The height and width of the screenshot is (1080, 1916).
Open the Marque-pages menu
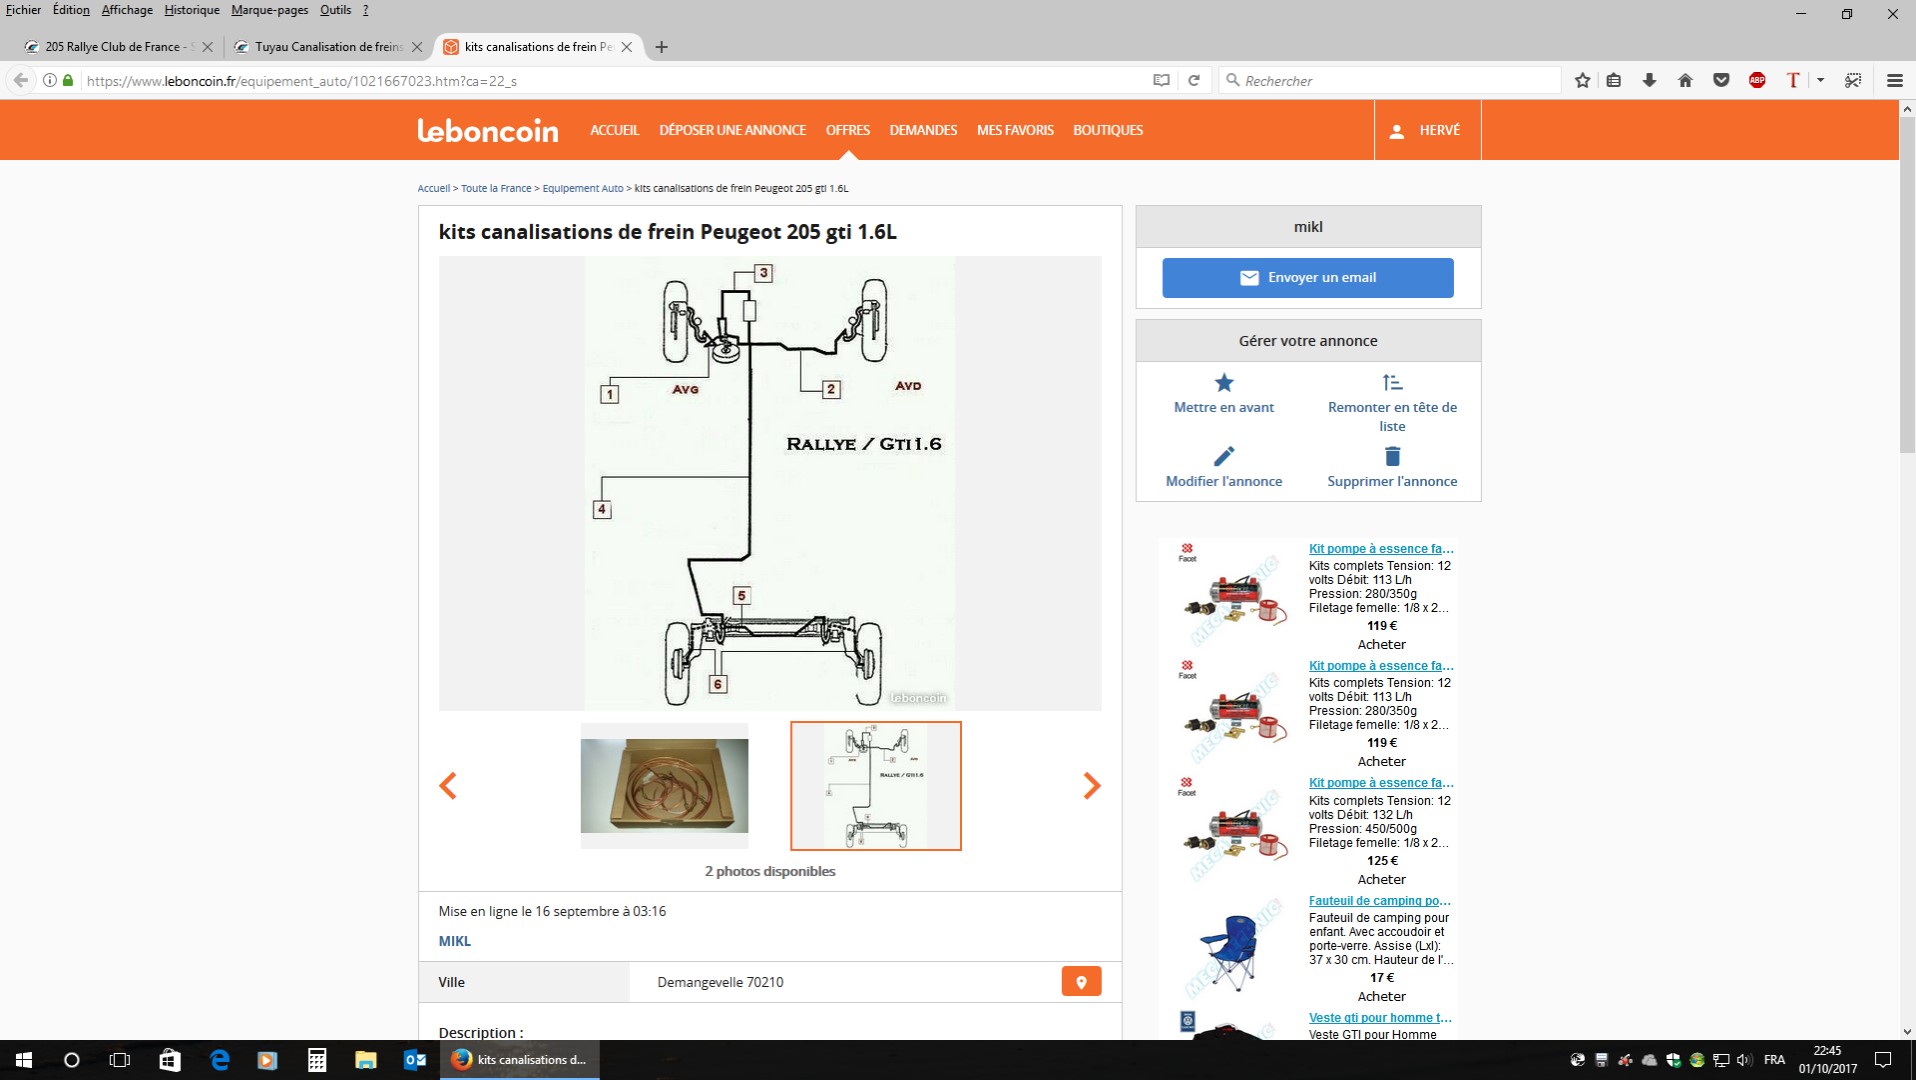[269, 10]
